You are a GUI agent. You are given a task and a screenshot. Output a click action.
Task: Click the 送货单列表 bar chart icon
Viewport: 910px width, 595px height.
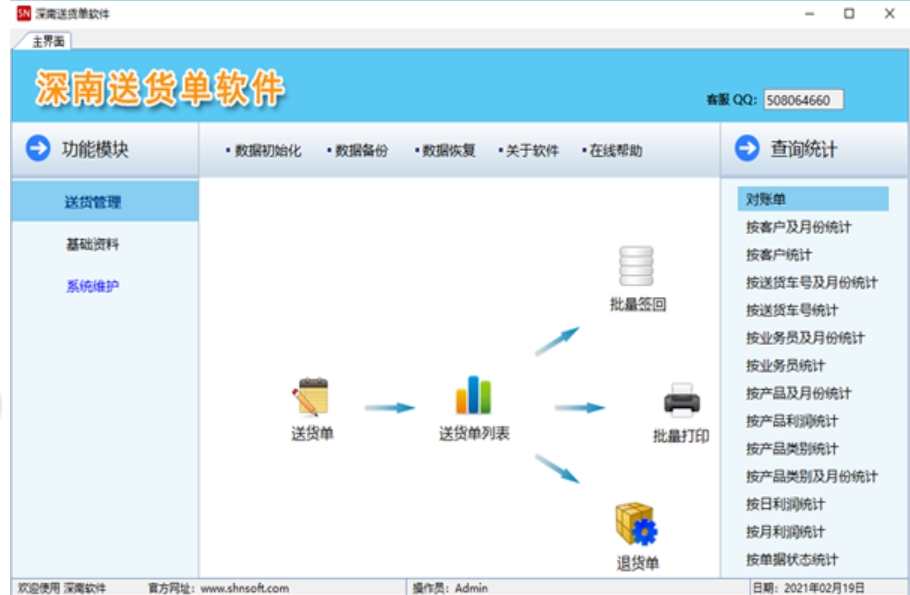tap(474, 398)
